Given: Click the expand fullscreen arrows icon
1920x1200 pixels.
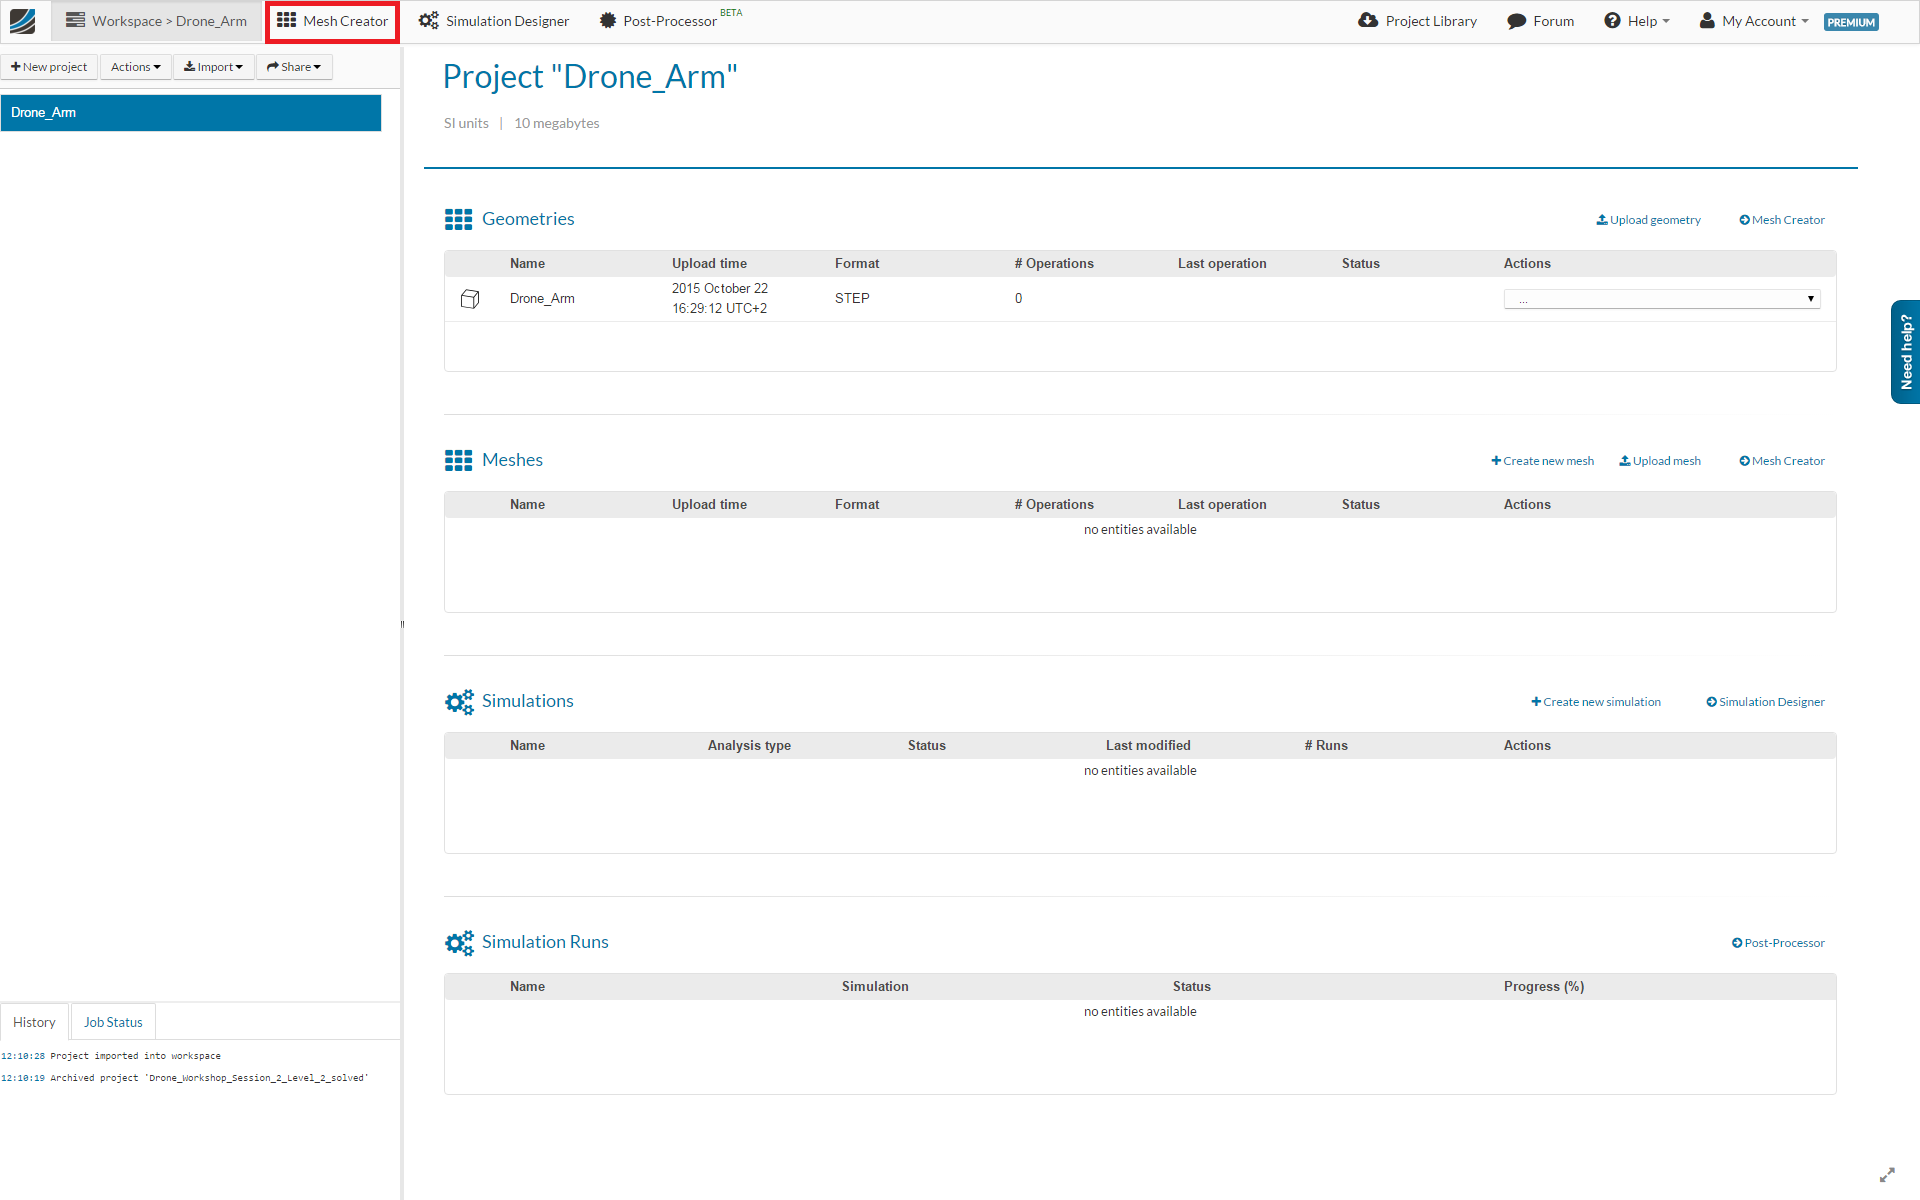Looking at the screenshot, I should point(1887,1175).
